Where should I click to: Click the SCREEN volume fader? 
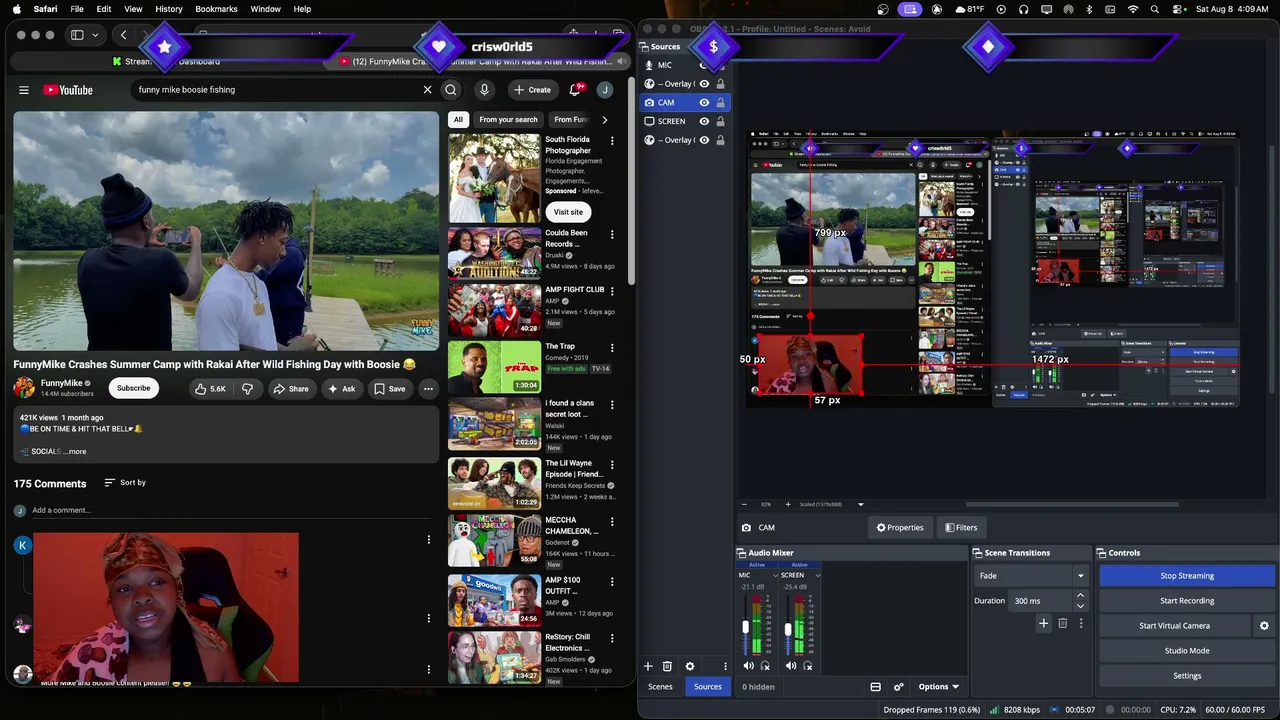click(788, 628)
